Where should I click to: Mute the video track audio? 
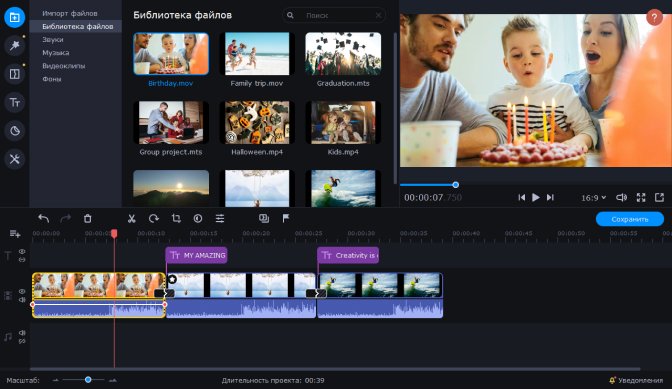pyautogui.click(x=22, y=299)
